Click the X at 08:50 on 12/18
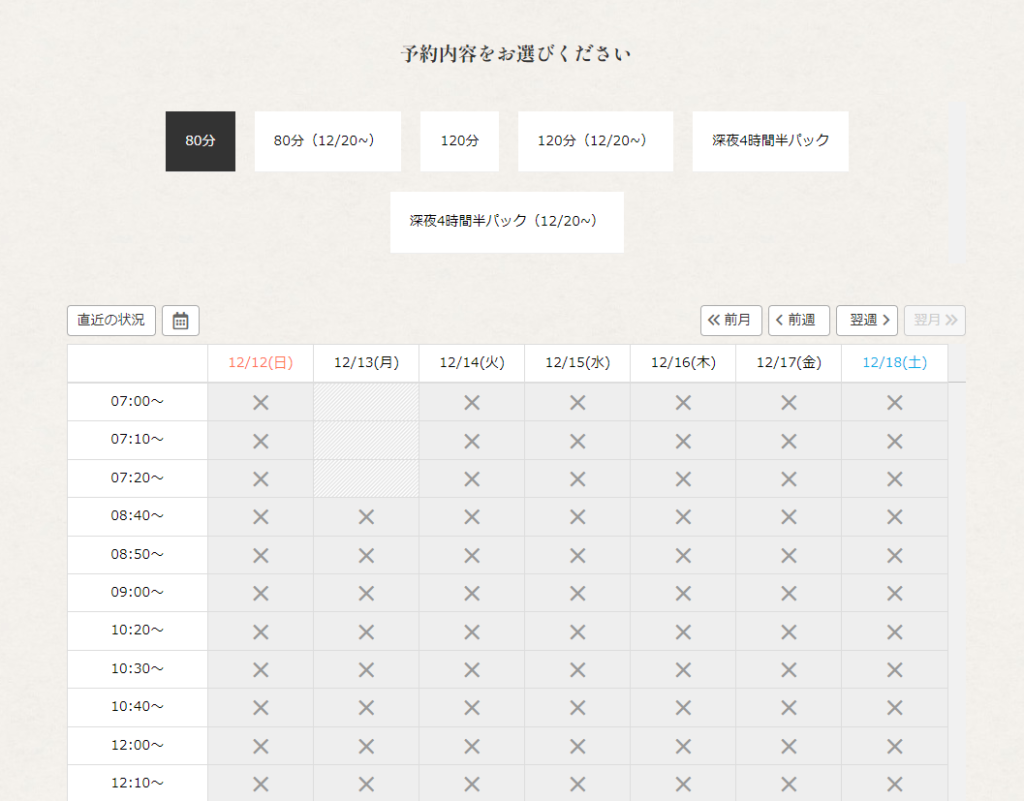This screenshot has height=801, width=1024. pos(895,556)
